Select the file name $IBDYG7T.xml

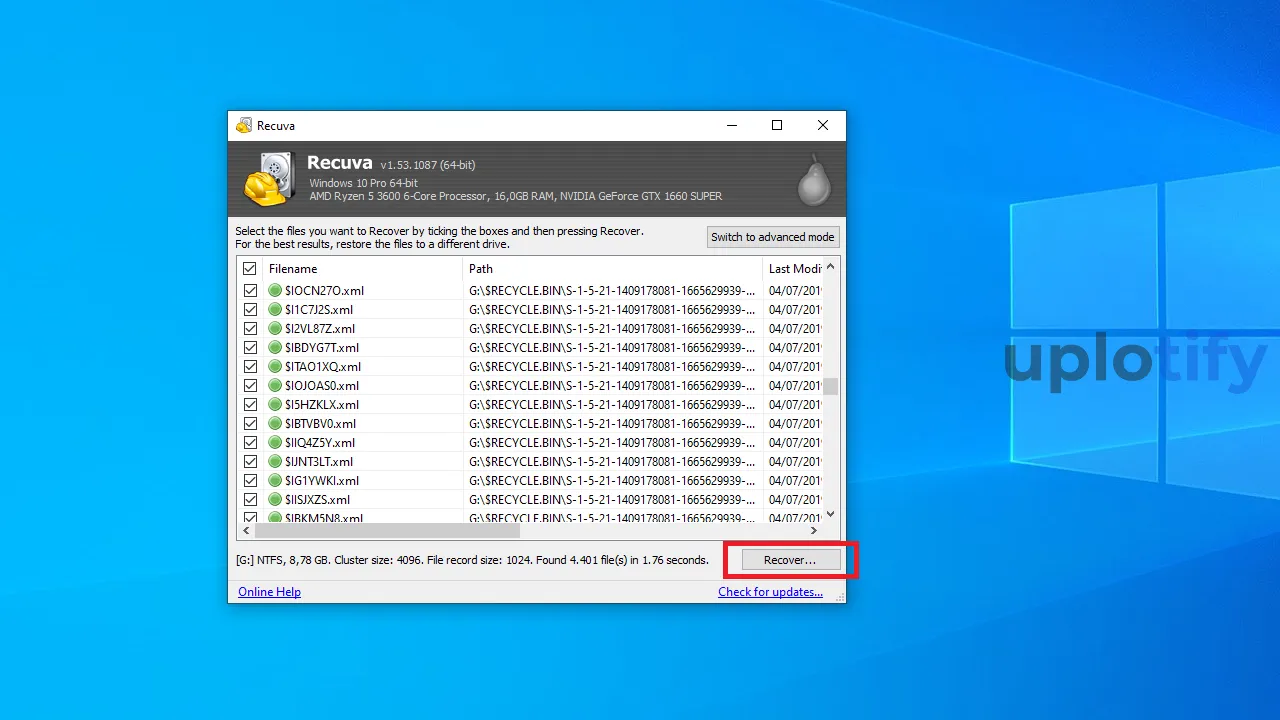tap(322, 348)
